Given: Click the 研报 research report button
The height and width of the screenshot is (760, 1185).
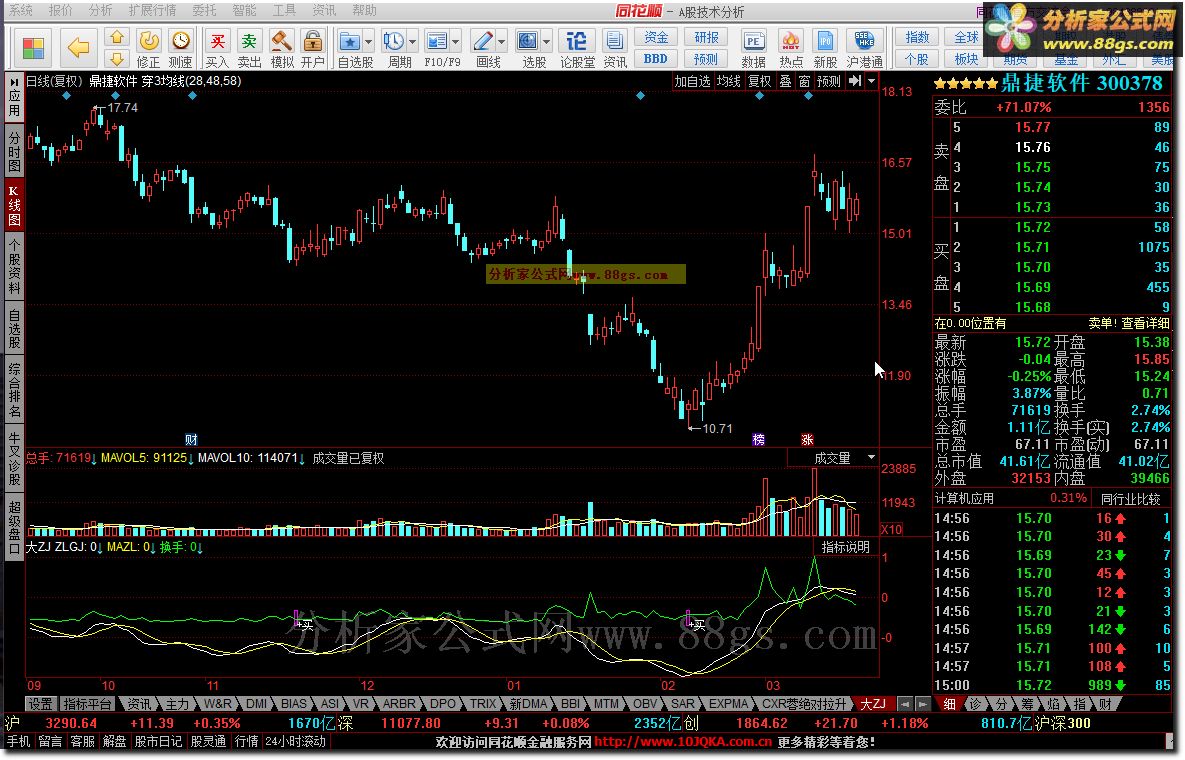Looking at the screenshot, I should click(x=706, y=37).
